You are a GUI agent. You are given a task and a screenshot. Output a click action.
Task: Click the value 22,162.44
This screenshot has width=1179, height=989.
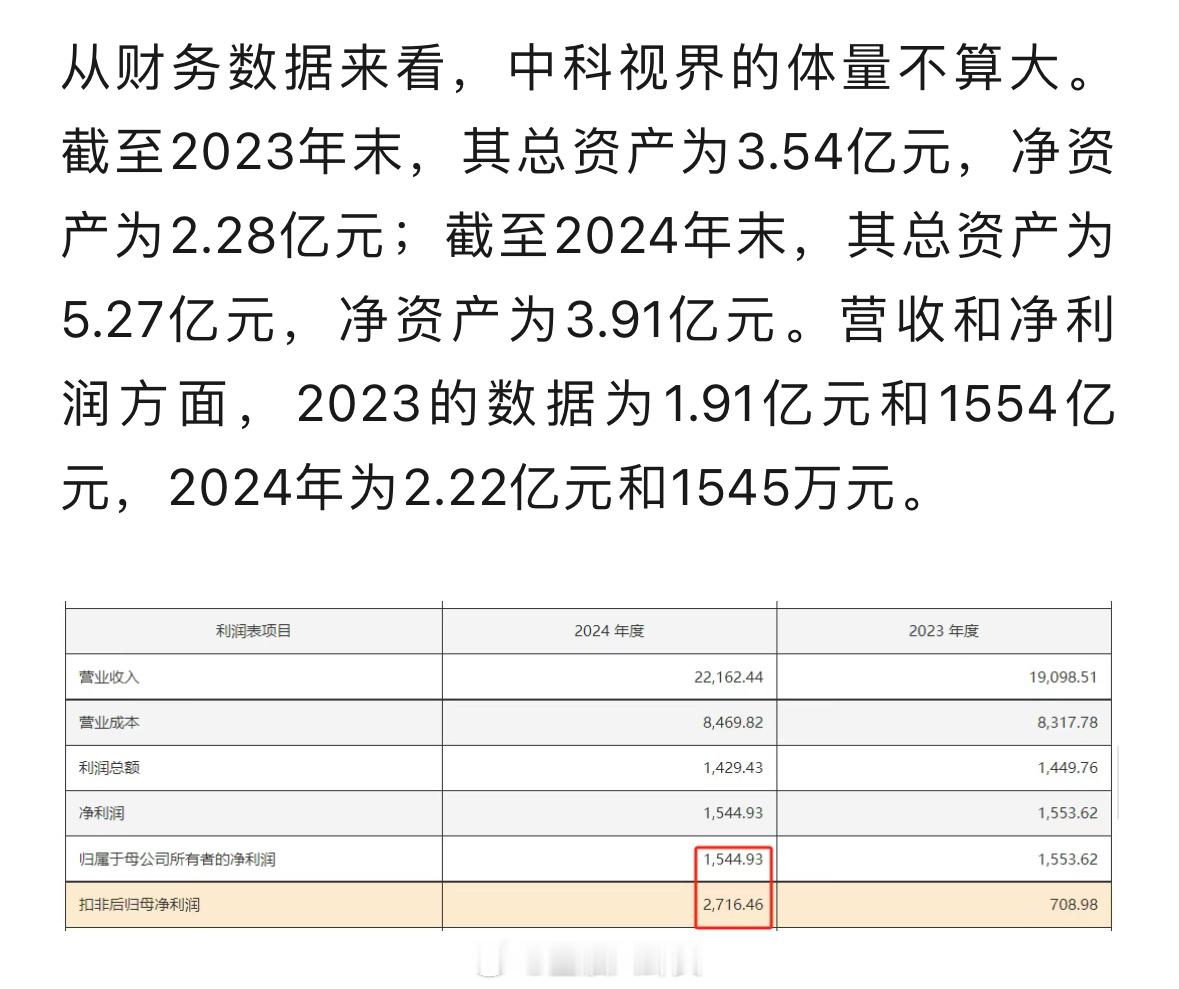[729, 677]
